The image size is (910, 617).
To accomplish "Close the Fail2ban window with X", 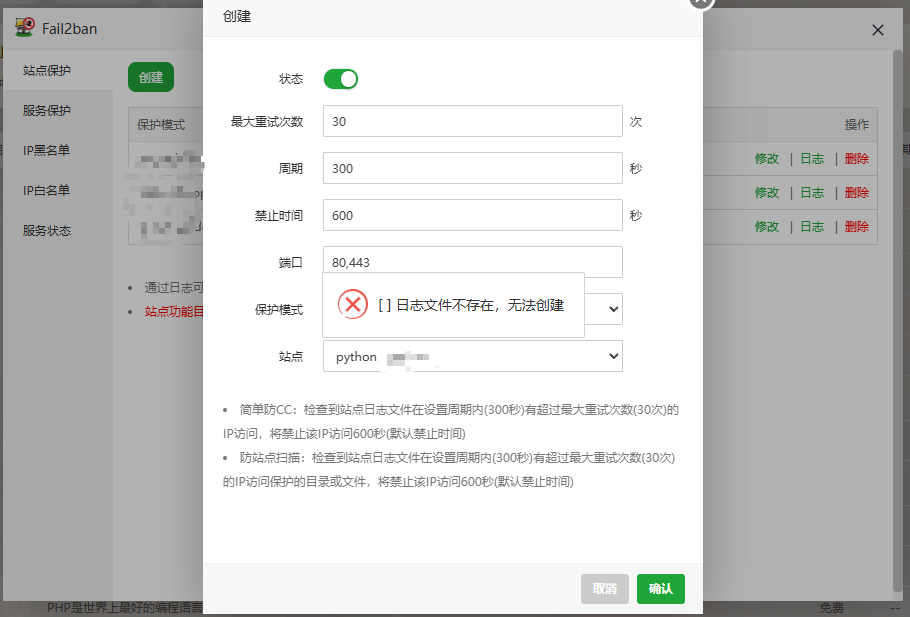I will [x=878, y=30].
